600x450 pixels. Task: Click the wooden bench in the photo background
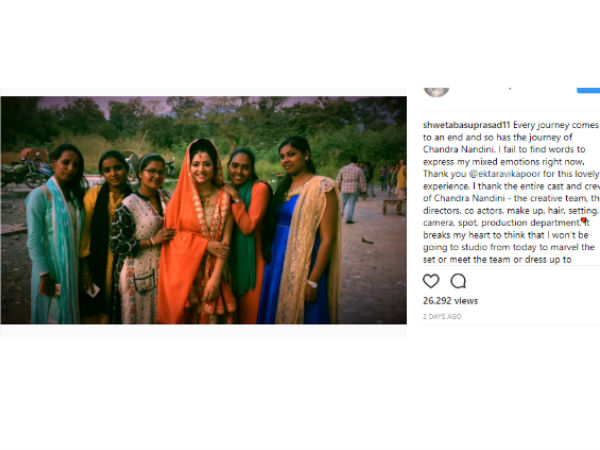[394, 207]
